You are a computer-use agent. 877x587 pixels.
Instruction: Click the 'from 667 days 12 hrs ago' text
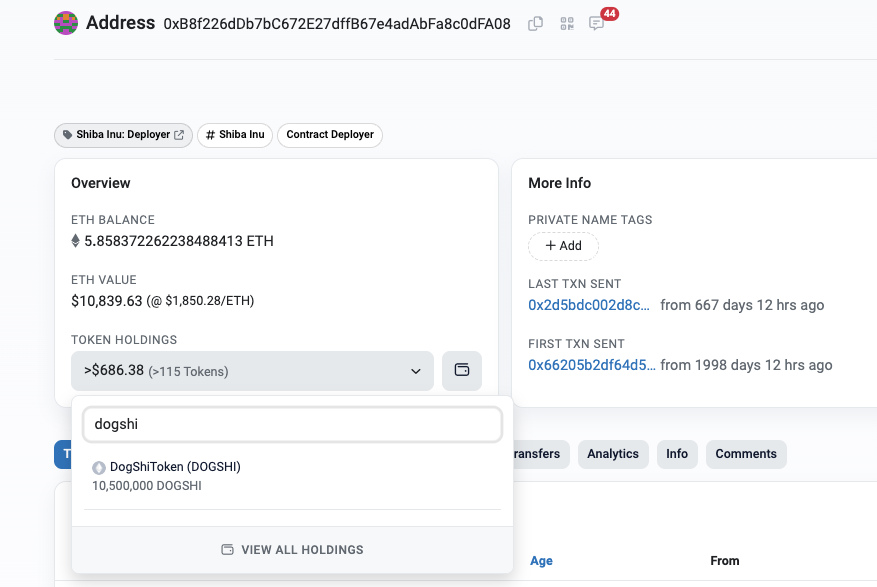coord(742,305)
